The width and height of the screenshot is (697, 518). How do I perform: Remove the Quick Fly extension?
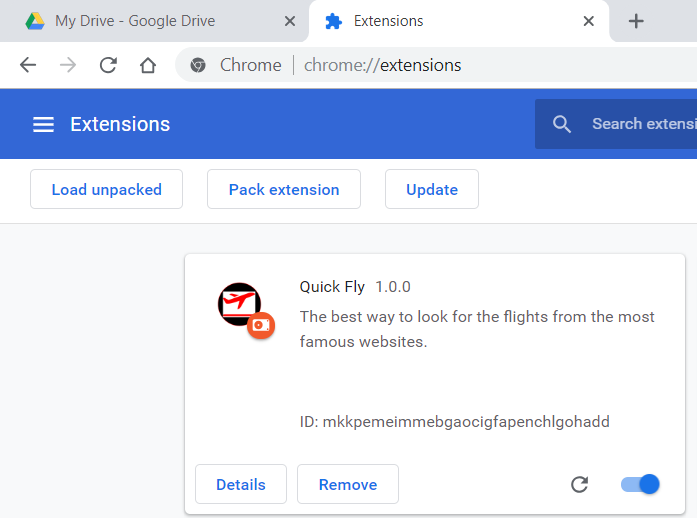[x=348, y=484]
